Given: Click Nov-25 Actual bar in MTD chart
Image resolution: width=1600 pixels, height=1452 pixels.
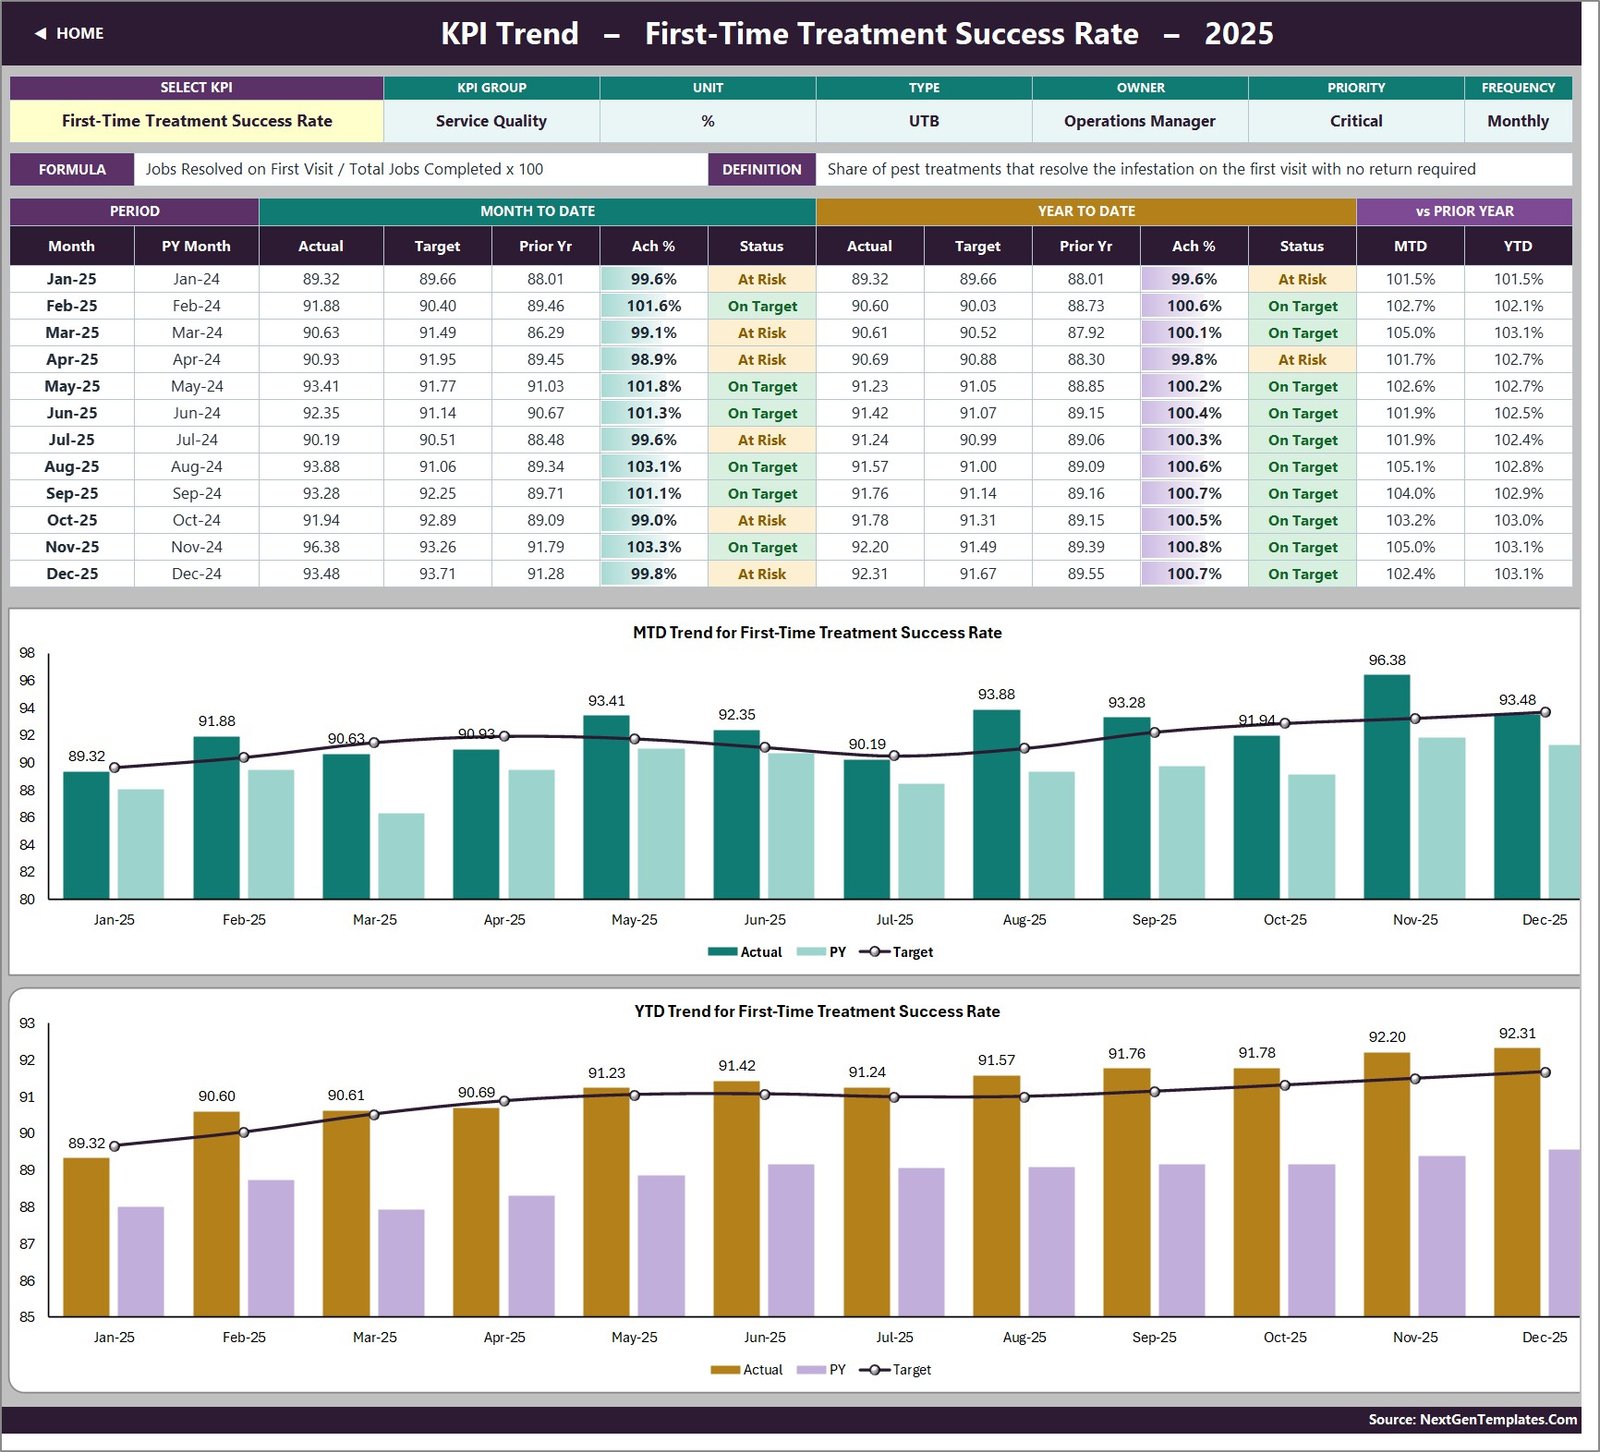Looking at the screenshot, I should click(x=1387, y=787).
